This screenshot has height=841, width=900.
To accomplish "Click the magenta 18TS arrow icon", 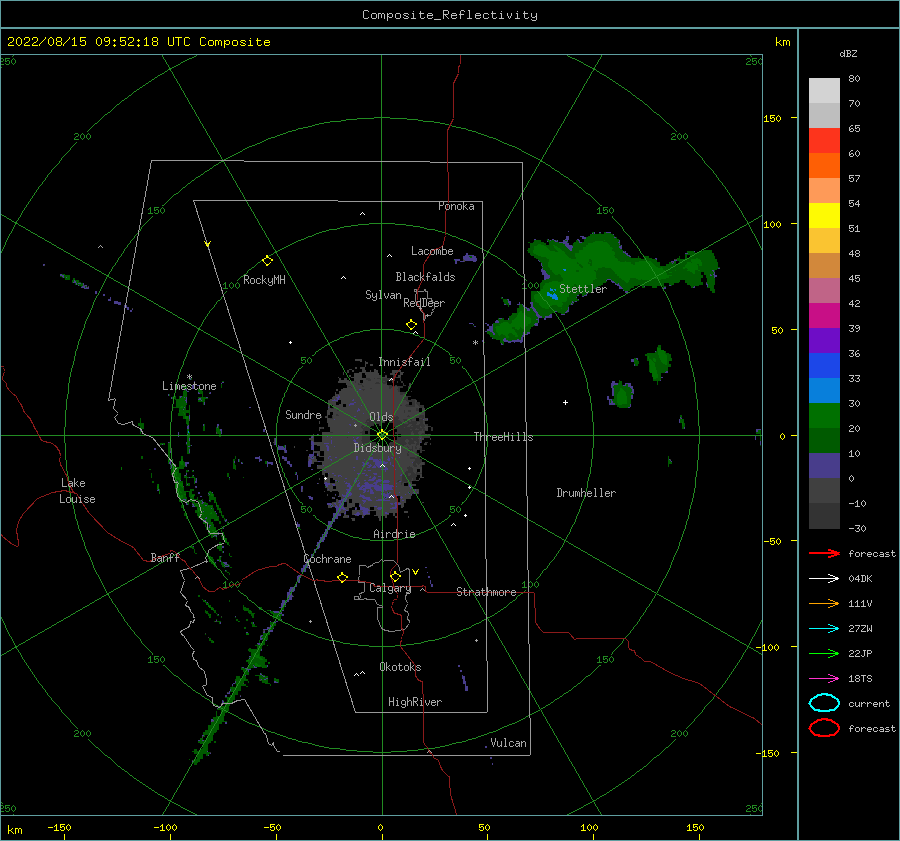I will 824,679.
